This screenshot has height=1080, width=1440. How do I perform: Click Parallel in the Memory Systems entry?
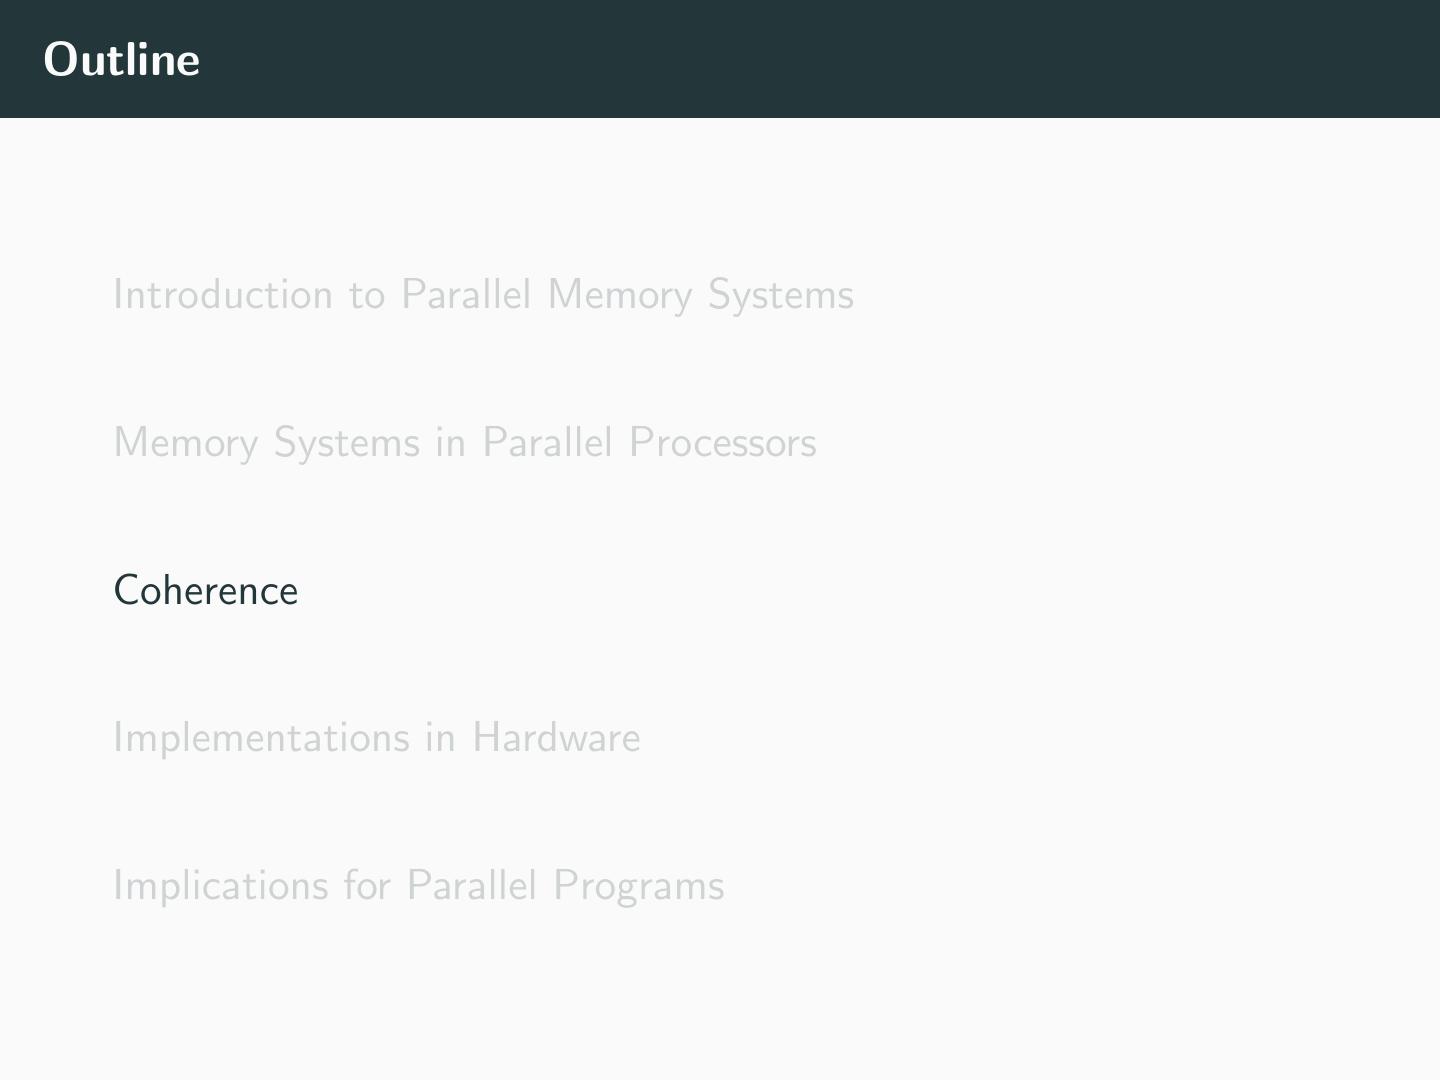tap(547, 443)
